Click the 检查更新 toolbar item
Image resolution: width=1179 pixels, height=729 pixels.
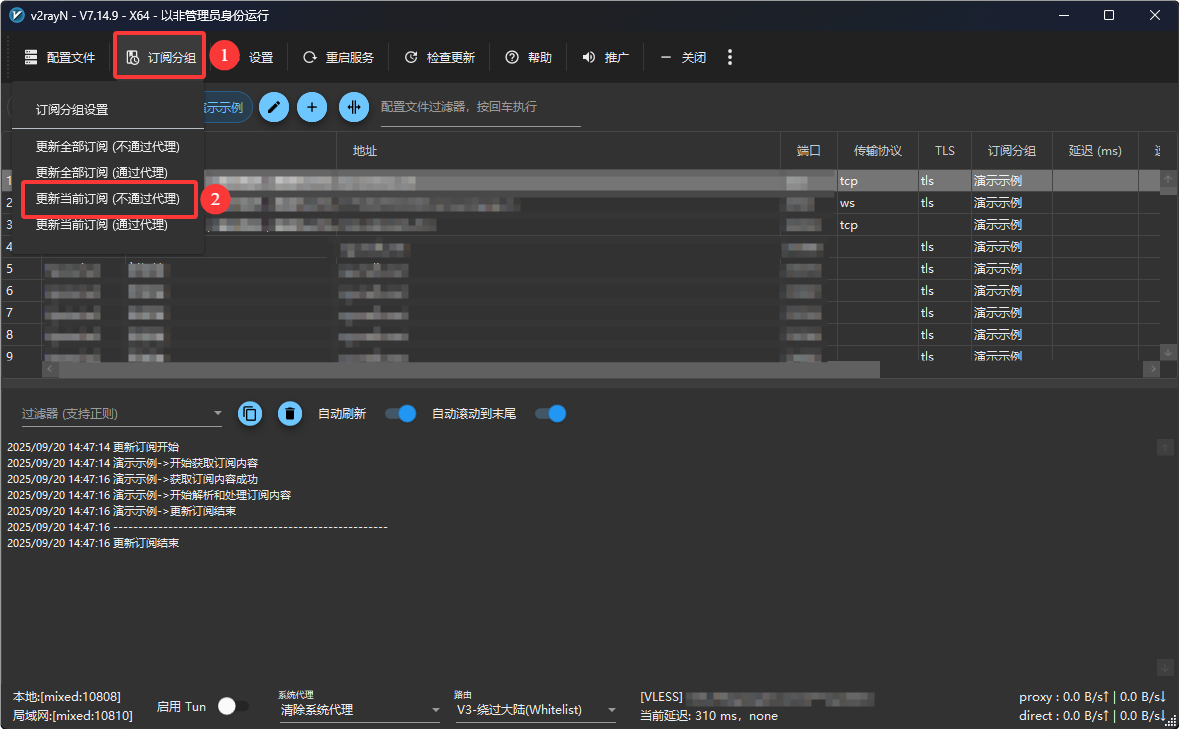coord(439,58)
